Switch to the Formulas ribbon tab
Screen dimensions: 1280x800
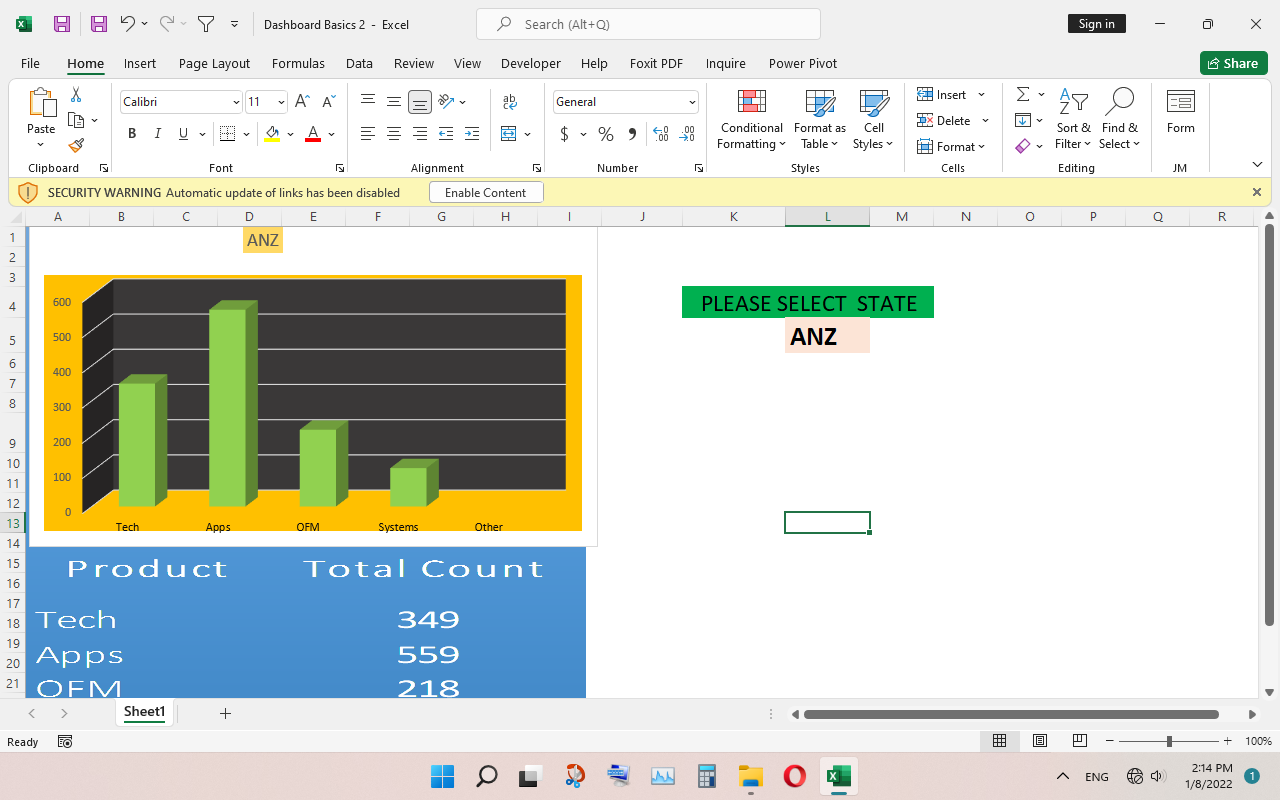(298, 63)
